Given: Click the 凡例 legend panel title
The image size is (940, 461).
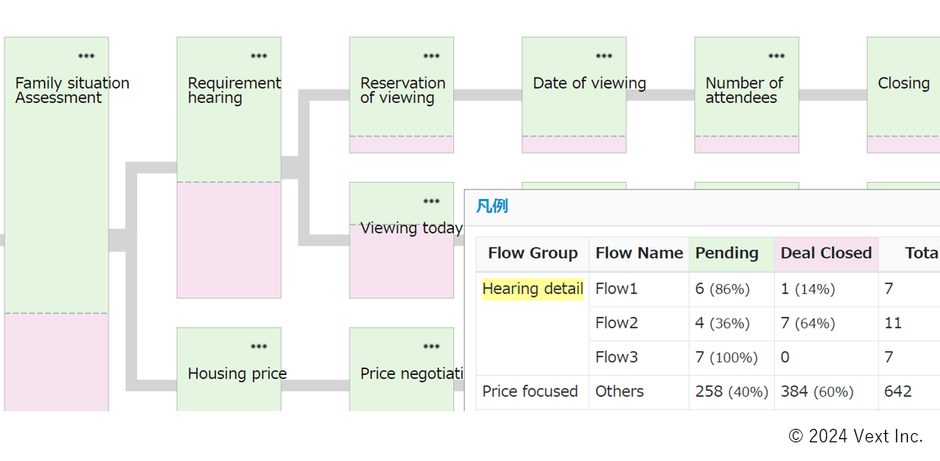Looking at the screenshot, I should [491, 206].
